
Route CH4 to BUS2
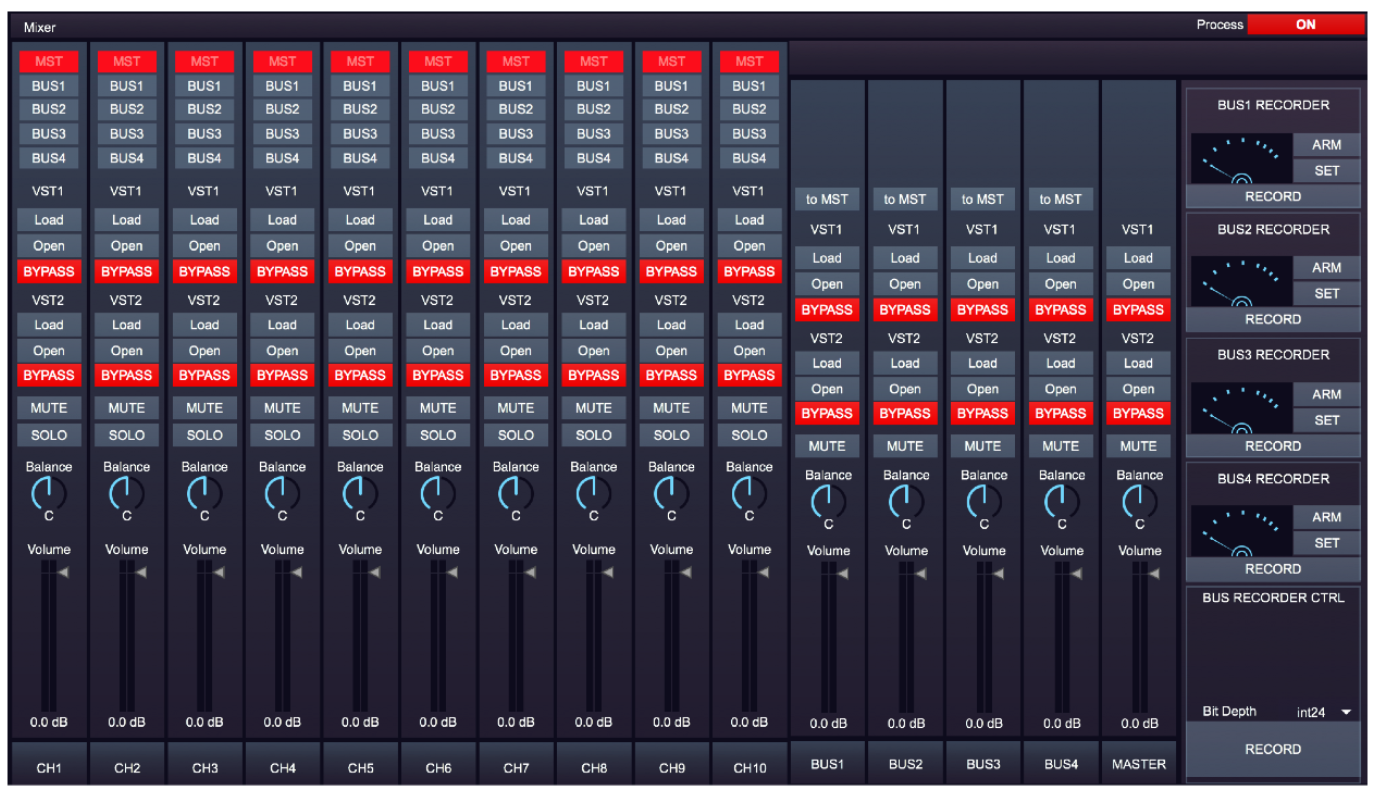282,109
